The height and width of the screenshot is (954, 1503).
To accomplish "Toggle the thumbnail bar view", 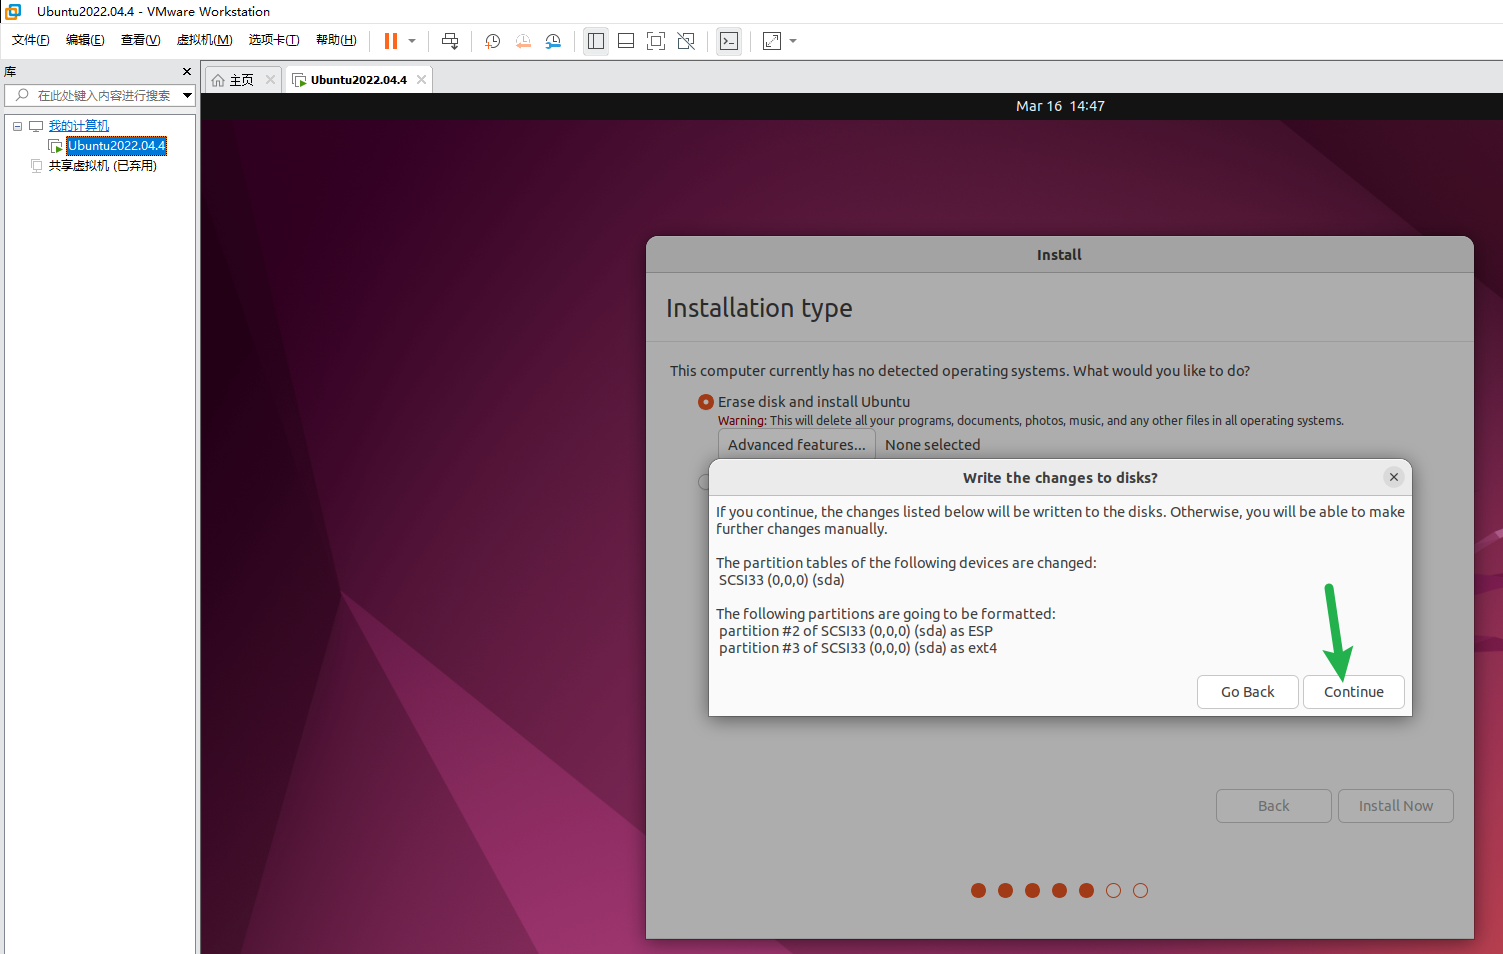I will 626,41.
